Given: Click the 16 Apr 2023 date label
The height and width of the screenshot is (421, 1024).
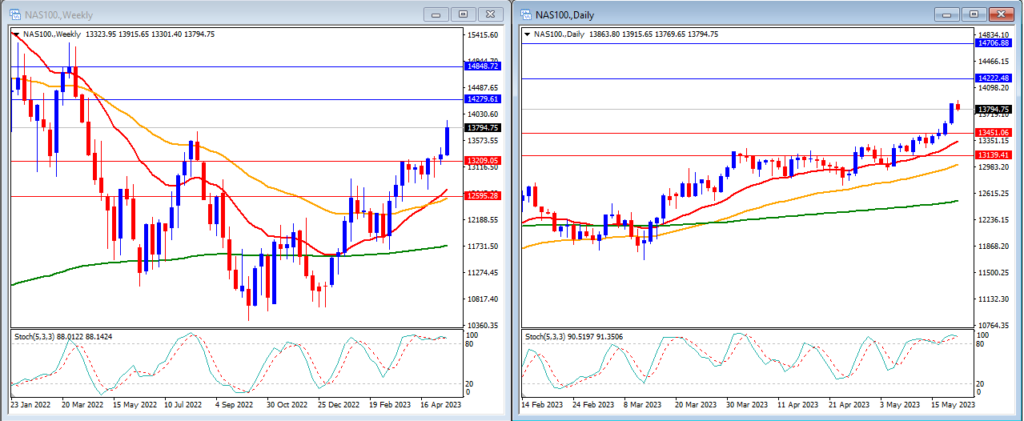Looking at the screenshot, I should [441, 405].
